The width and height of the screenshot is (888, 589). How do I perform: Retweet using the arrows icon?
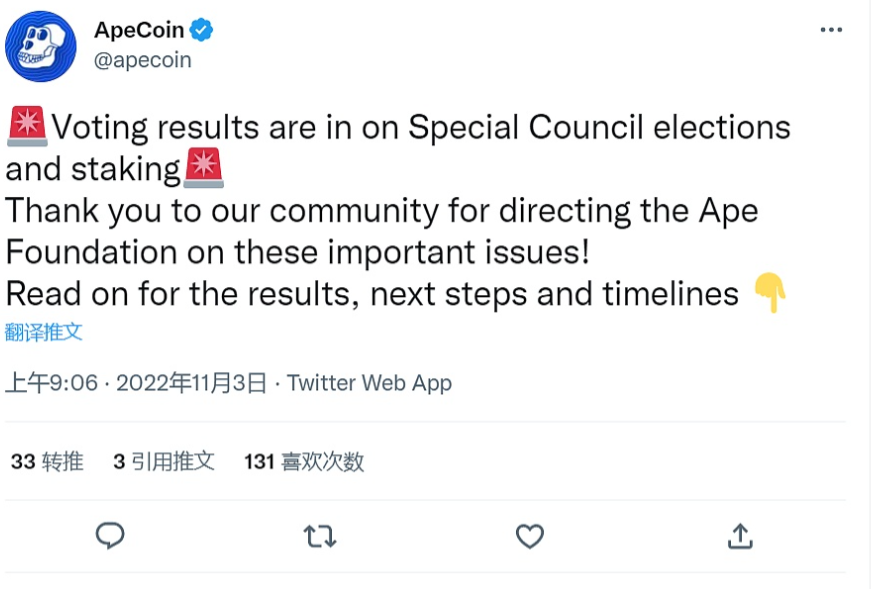point(320,537)
